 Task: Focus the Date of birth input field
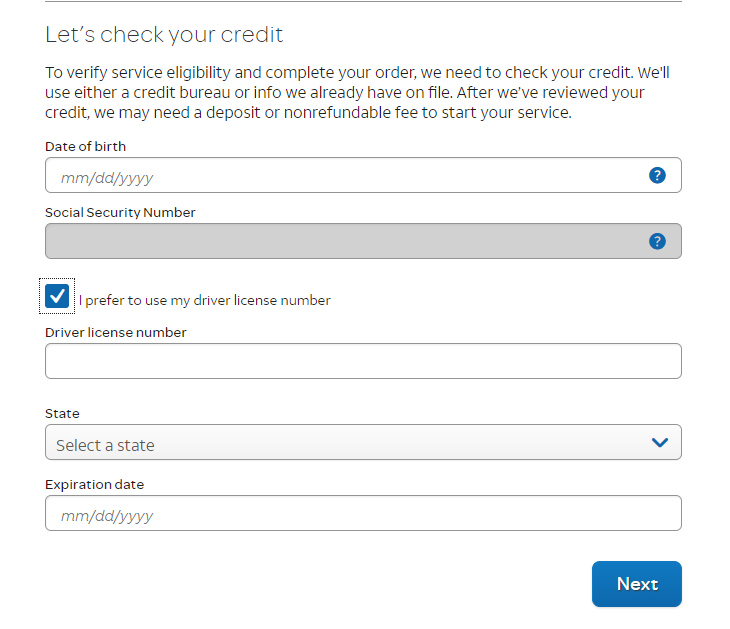click(340, 176)
